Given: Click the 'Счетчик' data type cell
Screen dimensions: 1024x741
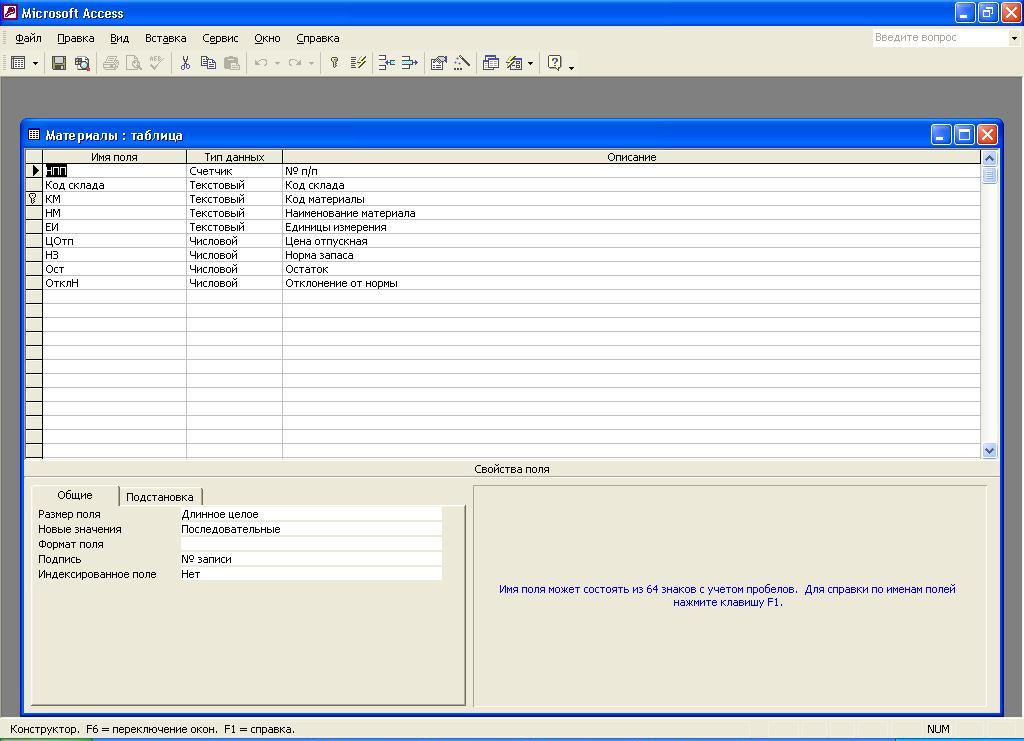Looking at the screenshot, I should click(x=234, y=170).
